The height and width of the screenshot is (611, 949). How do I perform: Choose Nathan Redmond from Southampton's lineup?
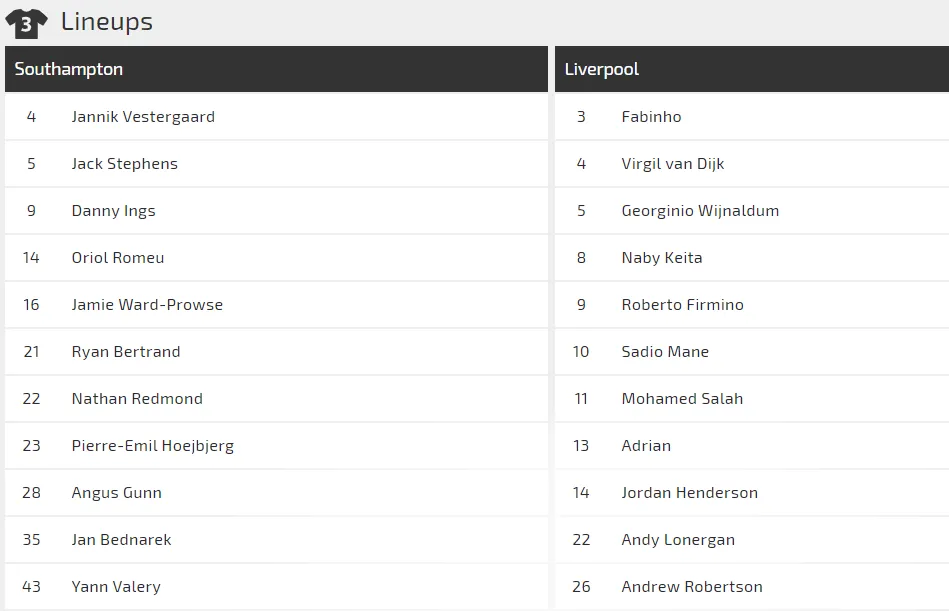coord(137,399)
